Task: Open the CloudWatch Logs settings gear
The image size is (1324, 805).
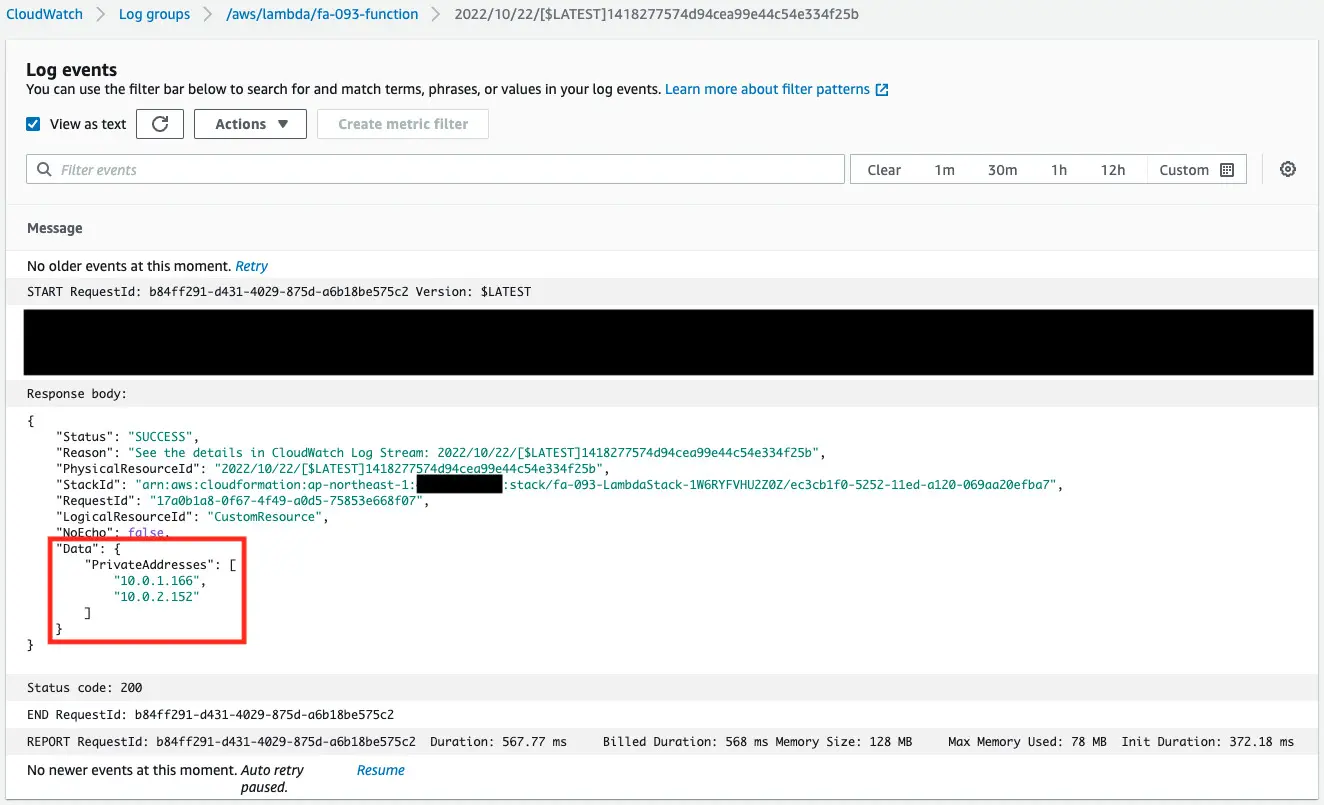Action: [1288, 168]
